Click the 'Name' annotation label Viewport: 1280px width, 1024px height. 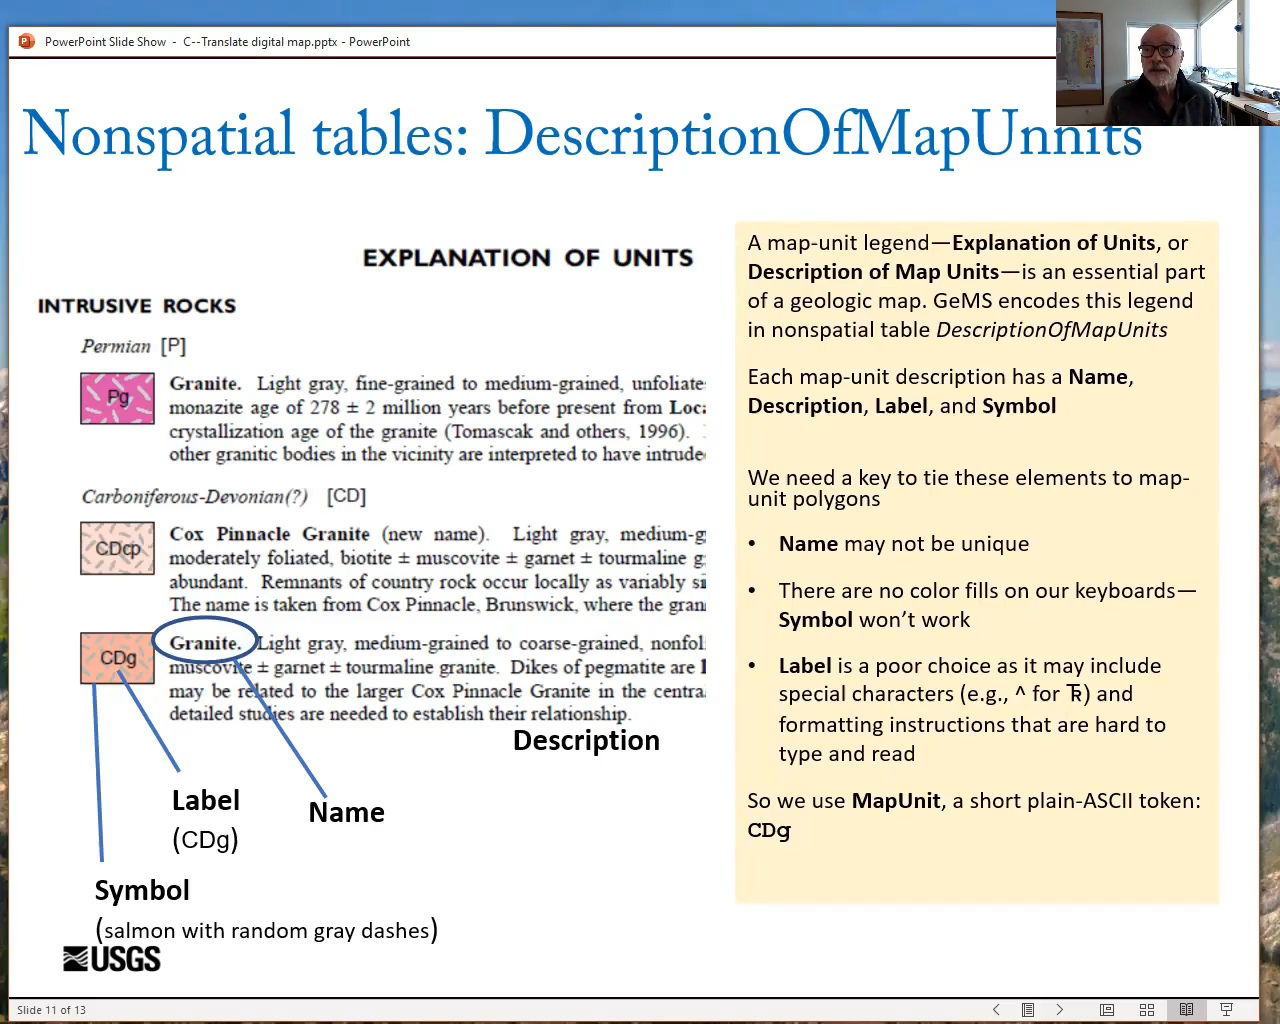click(346, 813)
